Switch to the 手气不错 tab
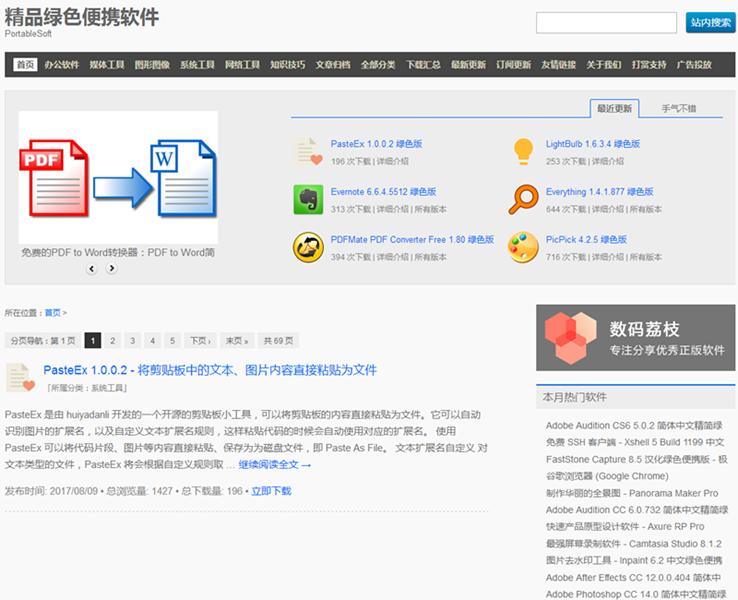Screen dimensions: 738x600 click(679, 109)
